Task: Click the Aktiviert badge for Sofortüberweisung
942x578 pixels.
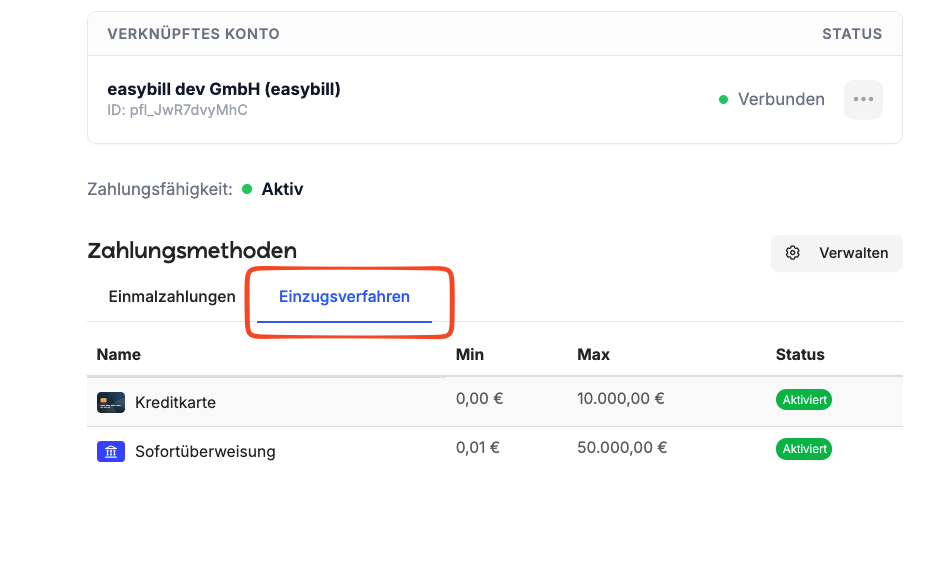Action: (x=804, y=449)
